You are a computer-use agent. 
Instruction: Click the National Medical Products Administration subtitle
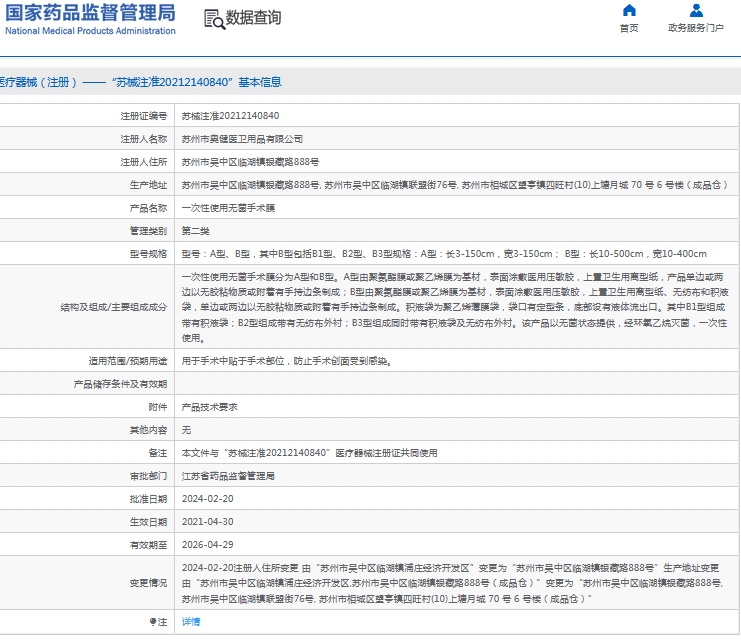pos(90,31)
